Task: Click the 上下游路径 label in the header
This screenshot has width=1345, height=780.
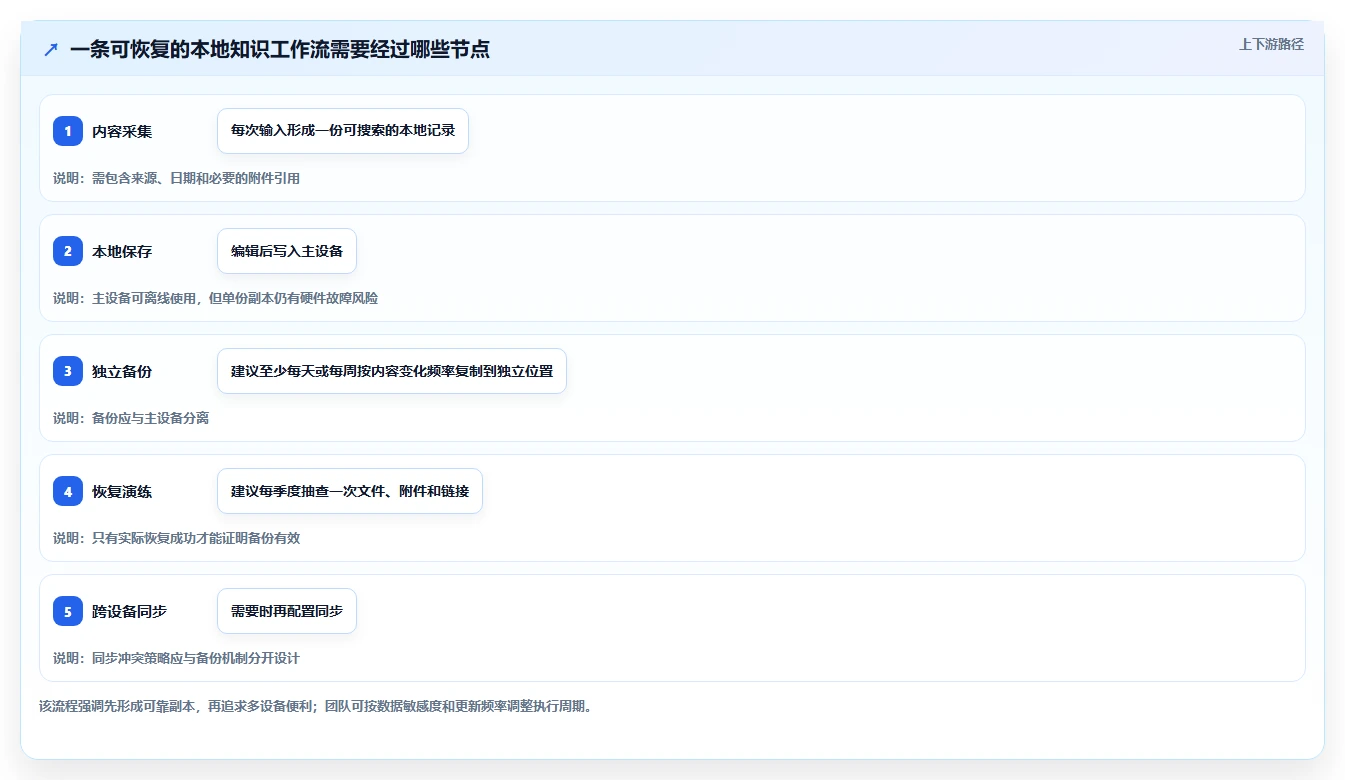Action: [x=1271, y=44]
